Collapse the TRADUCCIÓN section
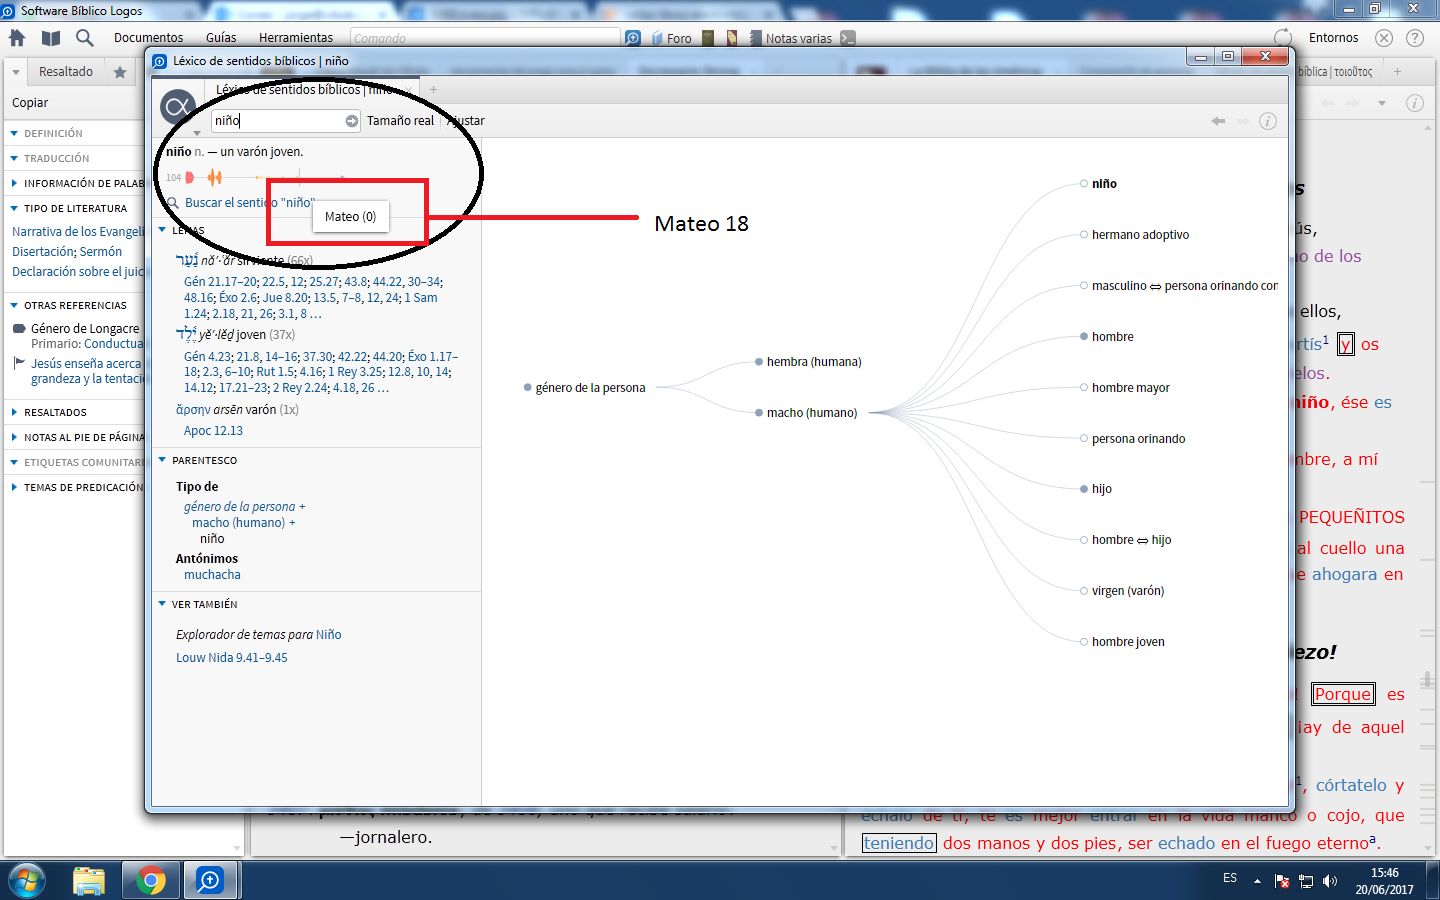The image size is (1440, 900). pyautogui.click(x=14, y=158)
